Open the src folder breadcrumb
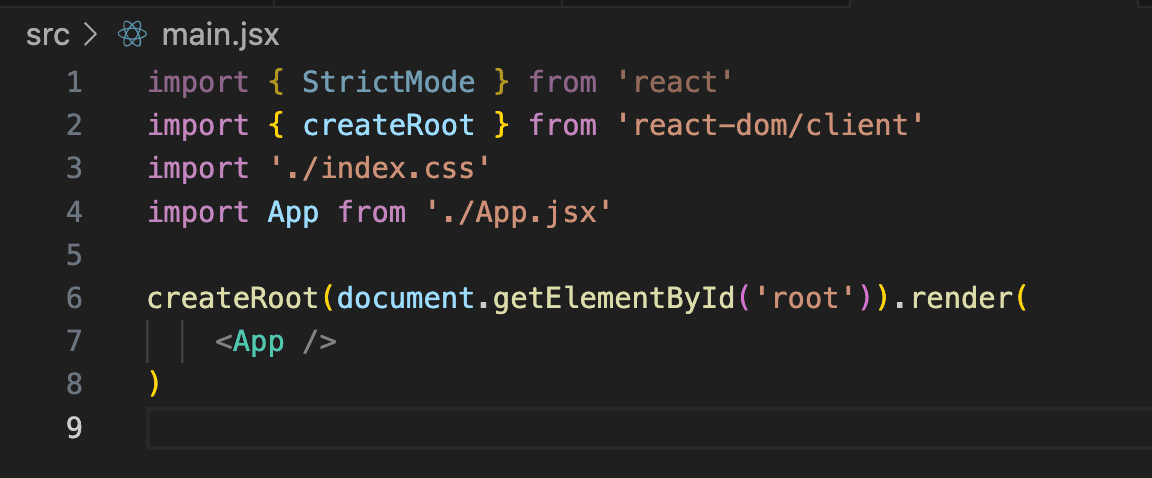Image resolution: width=1152 pixels, height=478 pixels. [x=47, y=36]
